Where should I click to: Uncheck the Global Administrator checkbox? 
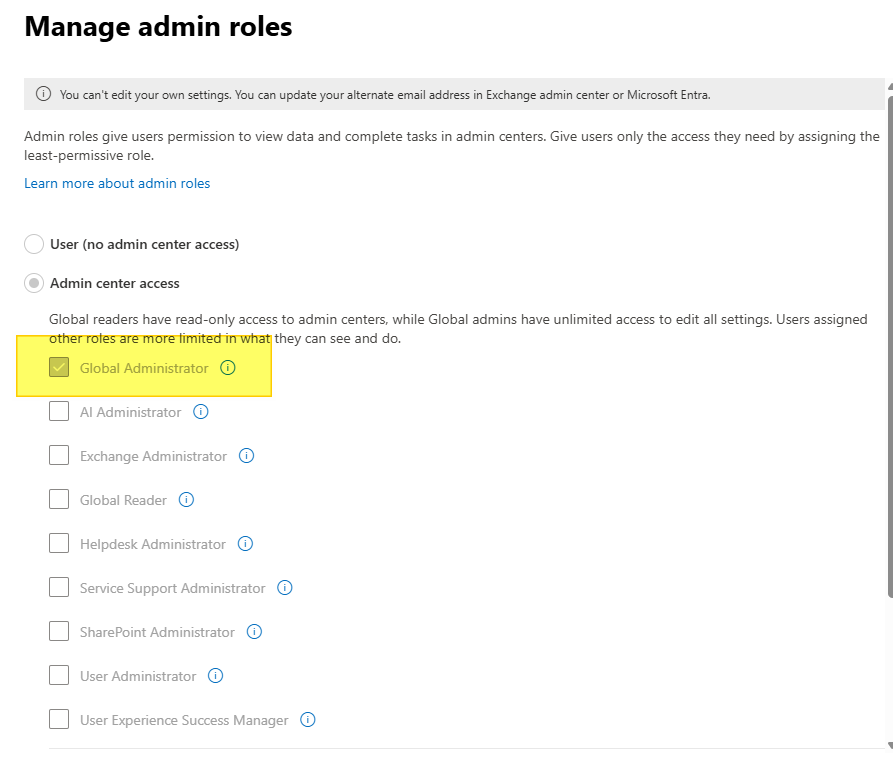pos(59,367)
